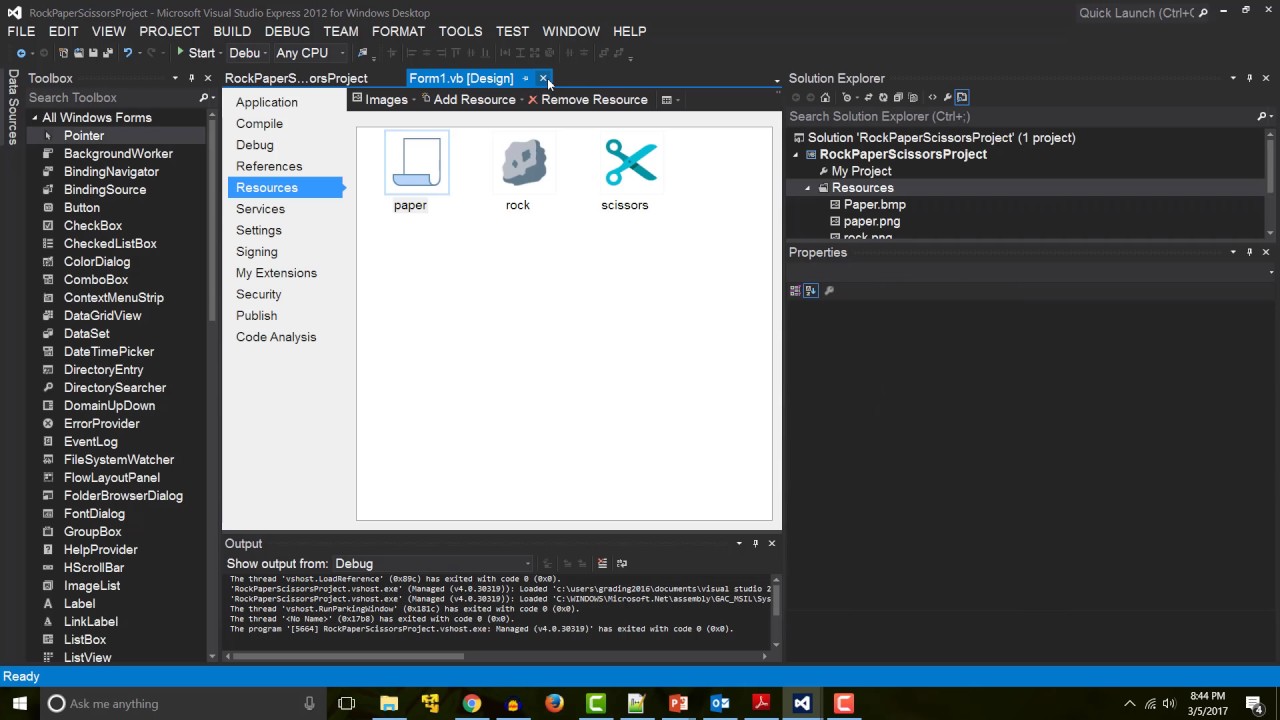Select My Project in Solution Explorer
This screenshot has height=720, width=1280.
[x=861, y=171]
